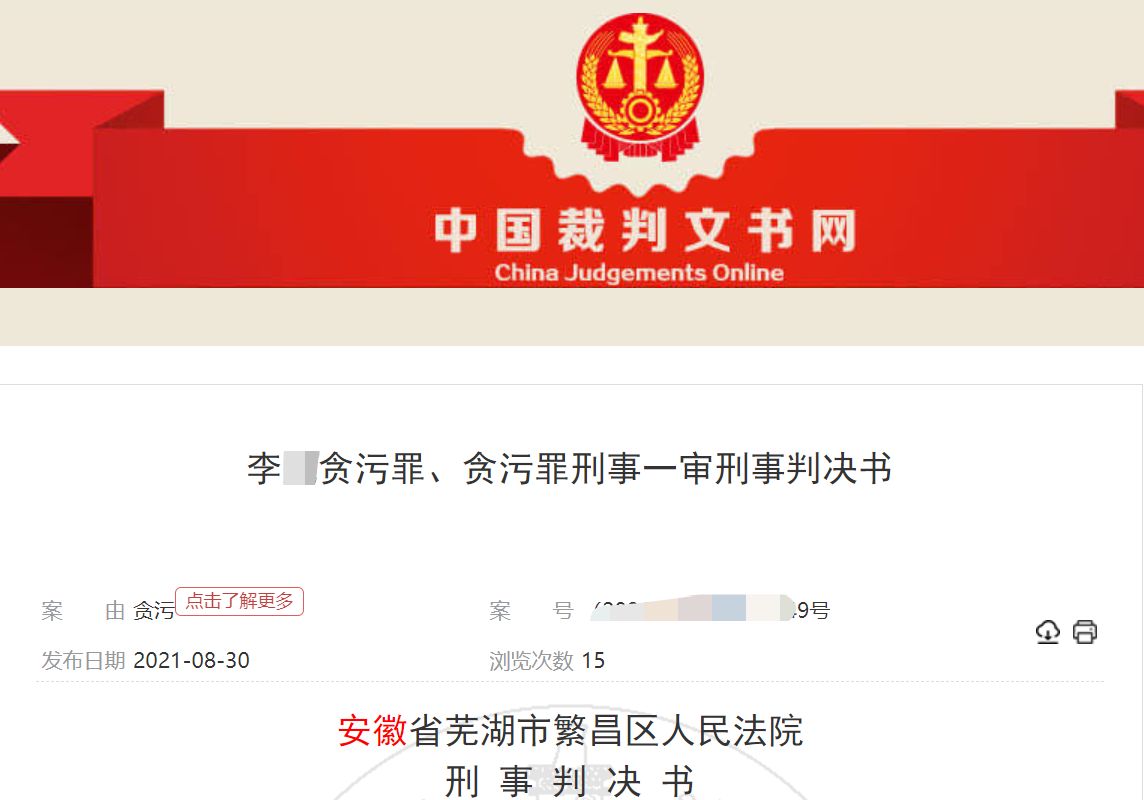Click the publish date 2021-08-30
This screenshot has height=800, width=1144.
click(191, 661)
